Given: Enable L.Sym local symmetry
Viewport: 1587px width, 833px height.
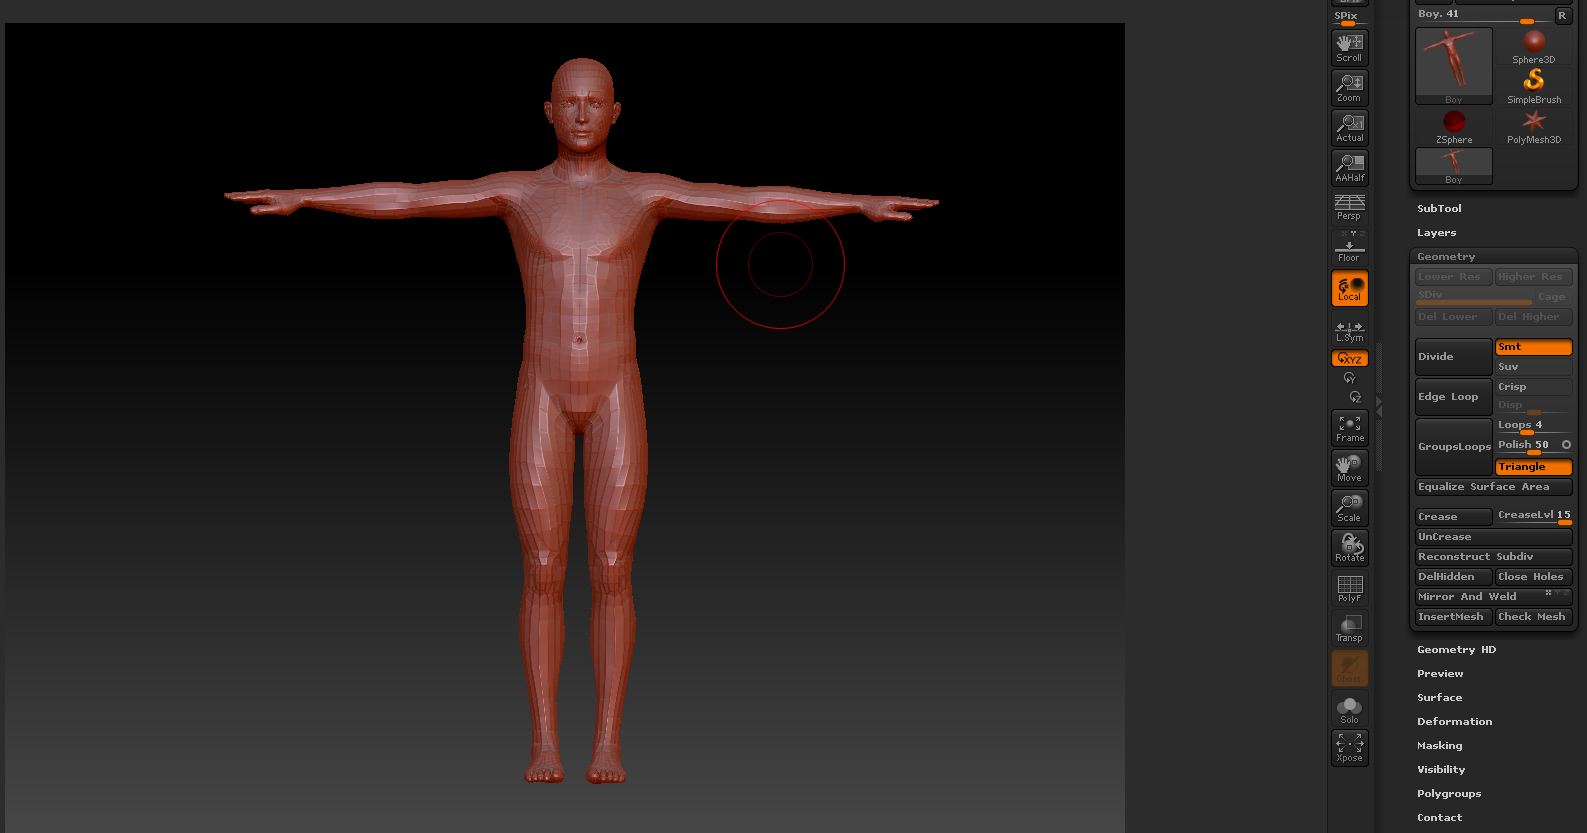Looking at the screenshot, I should 1349,330.
